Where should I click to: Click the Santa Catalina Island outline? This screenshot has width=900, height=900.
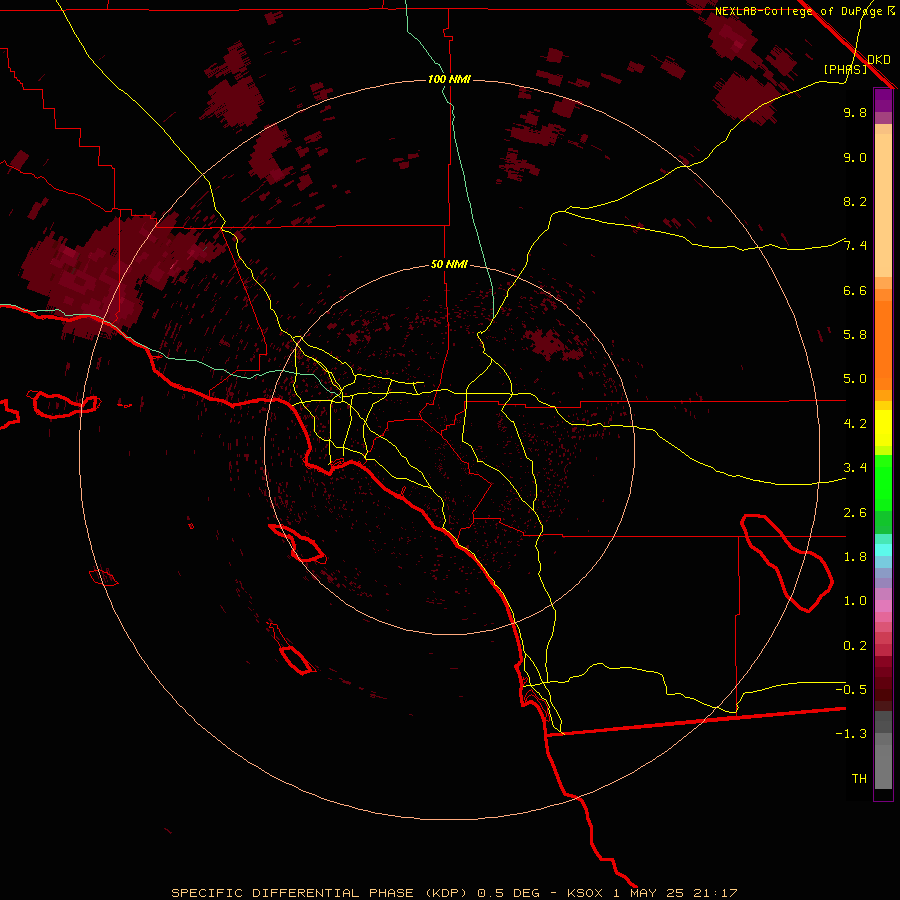pyautogui.click(x=297, y=543)
